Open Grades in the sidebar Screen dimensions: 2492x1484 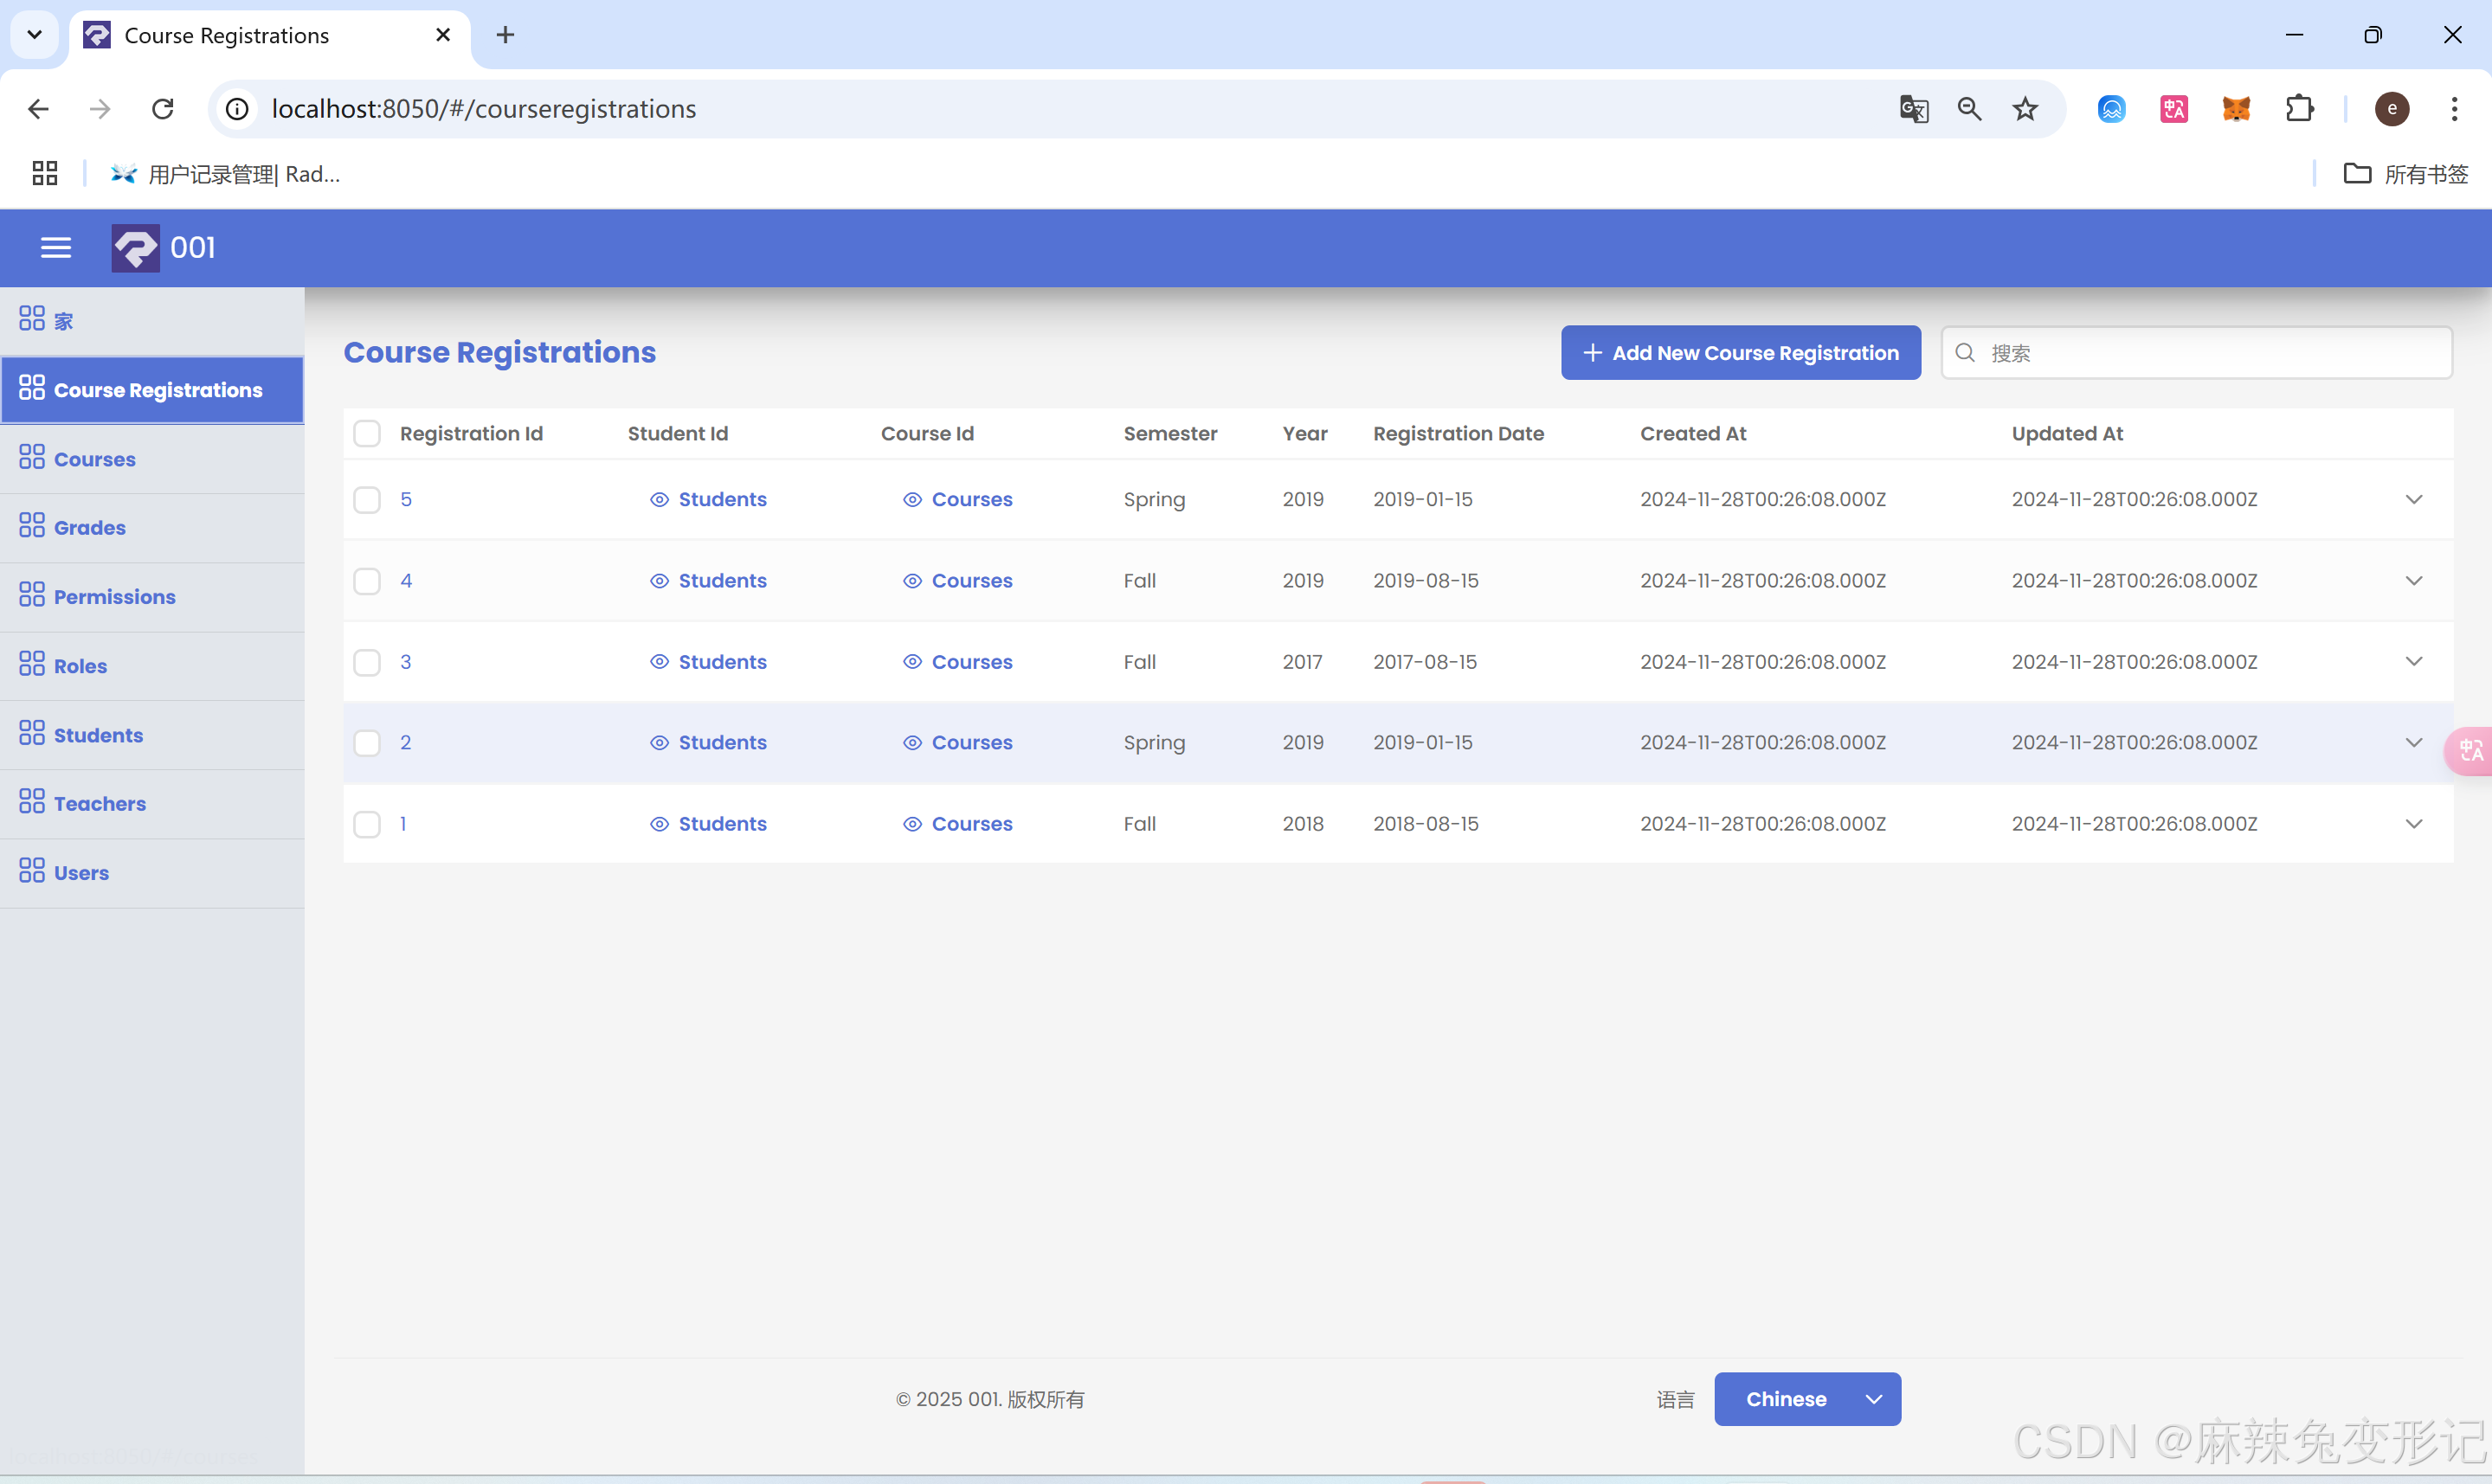pyautogui.click(x=89, y=527)
